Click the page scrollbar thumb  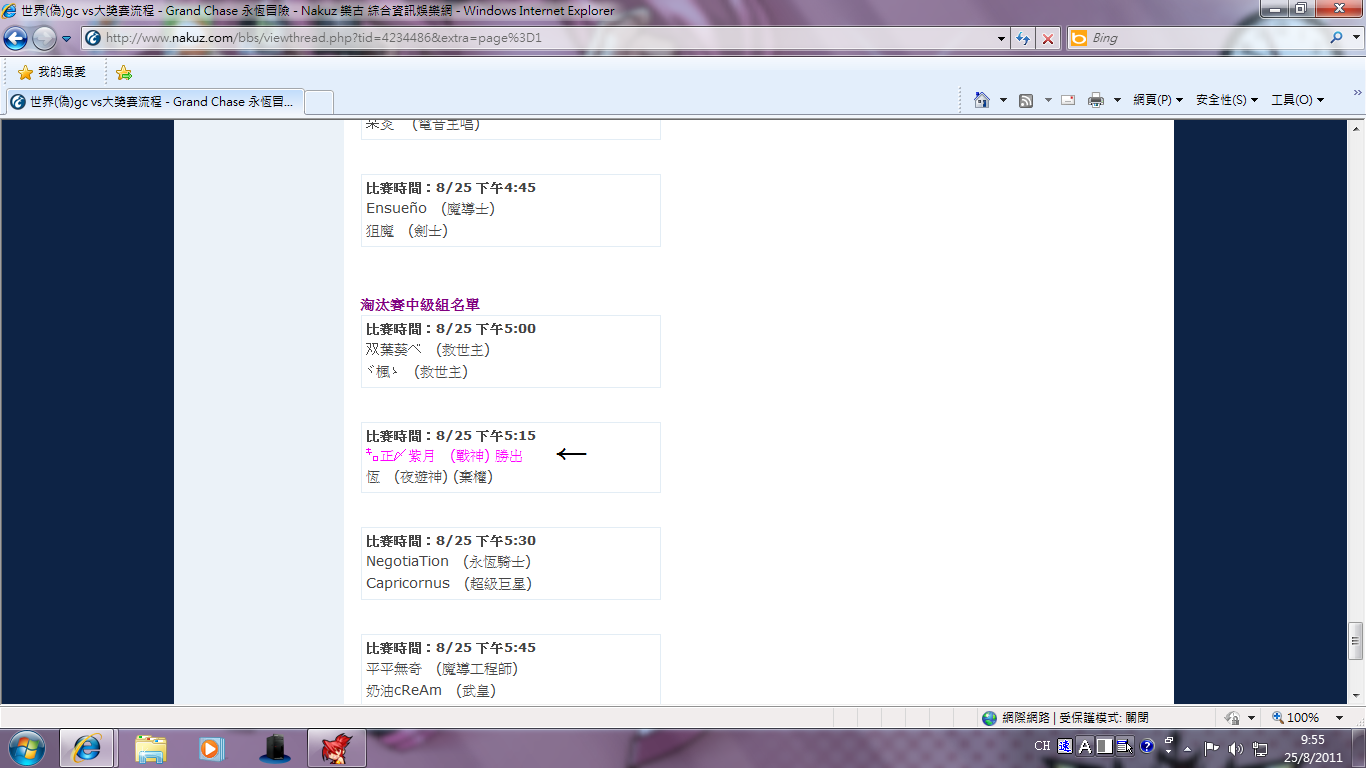[1356, 641]
